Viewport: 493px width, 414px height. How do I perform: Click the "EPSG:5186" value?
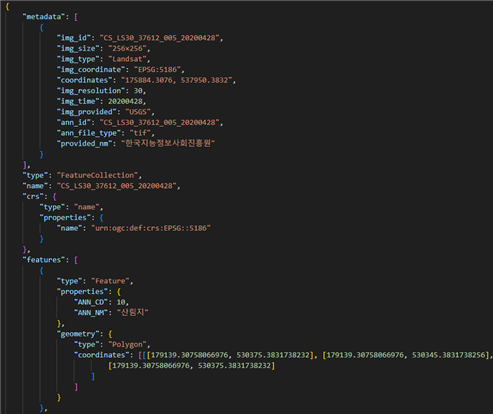[x=157, y=70]
